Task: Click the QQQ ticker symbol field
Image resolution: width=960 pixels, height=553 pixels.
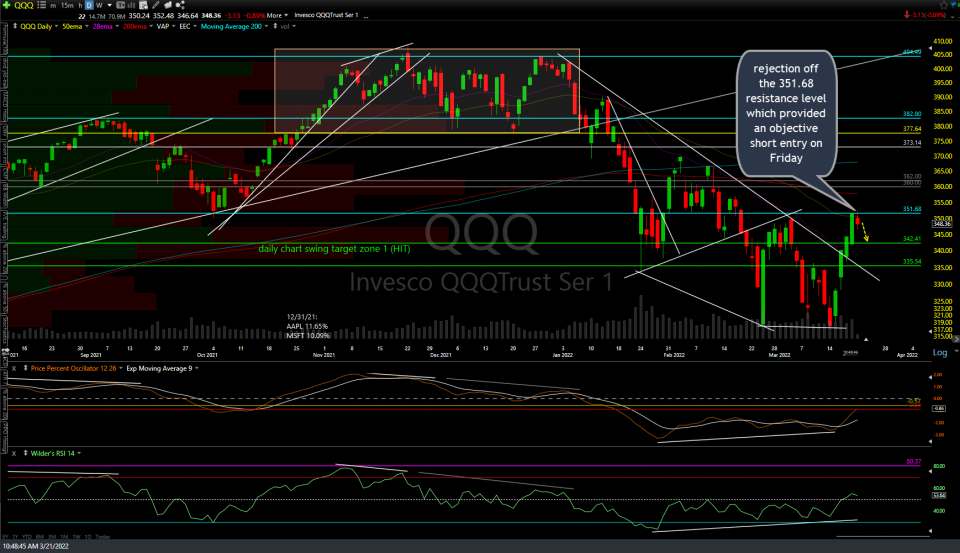Action: click(24, 6)
